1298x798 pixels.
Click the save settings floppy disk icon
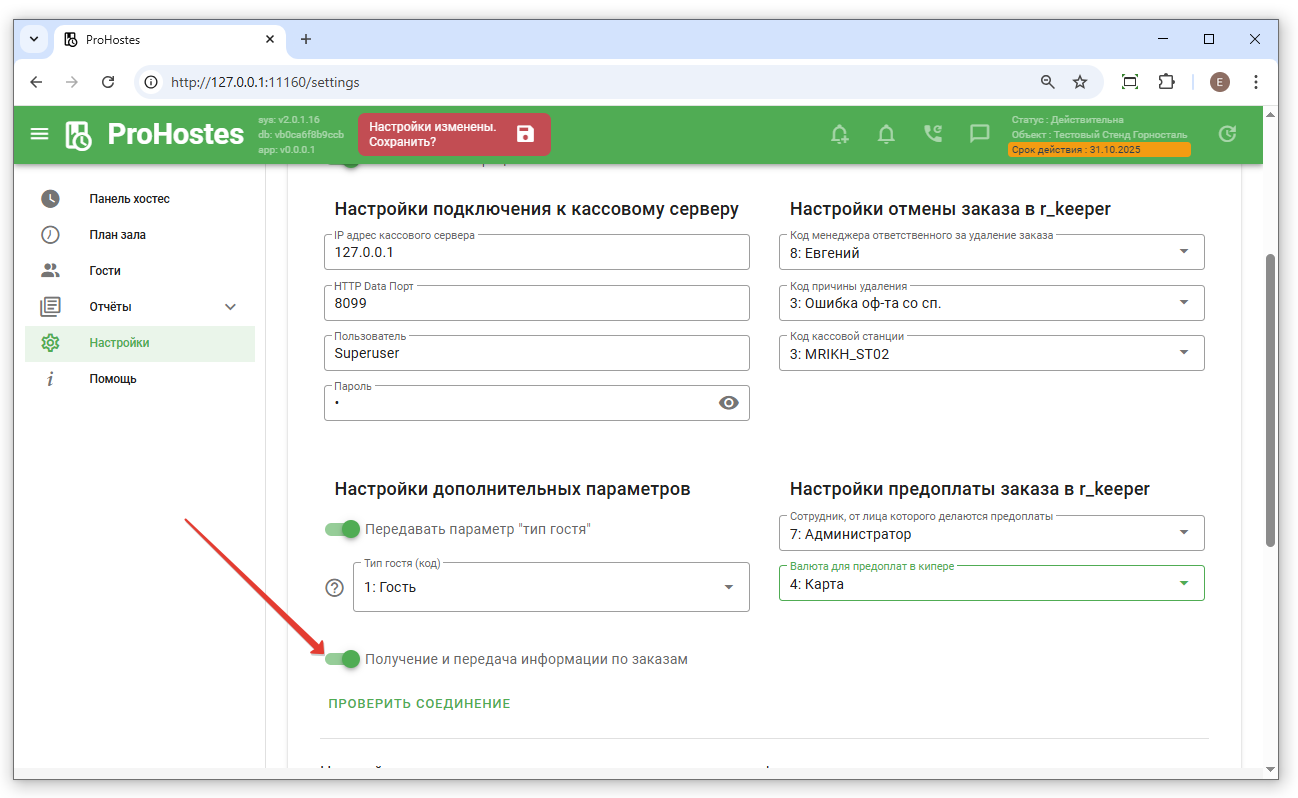point(525,134)
